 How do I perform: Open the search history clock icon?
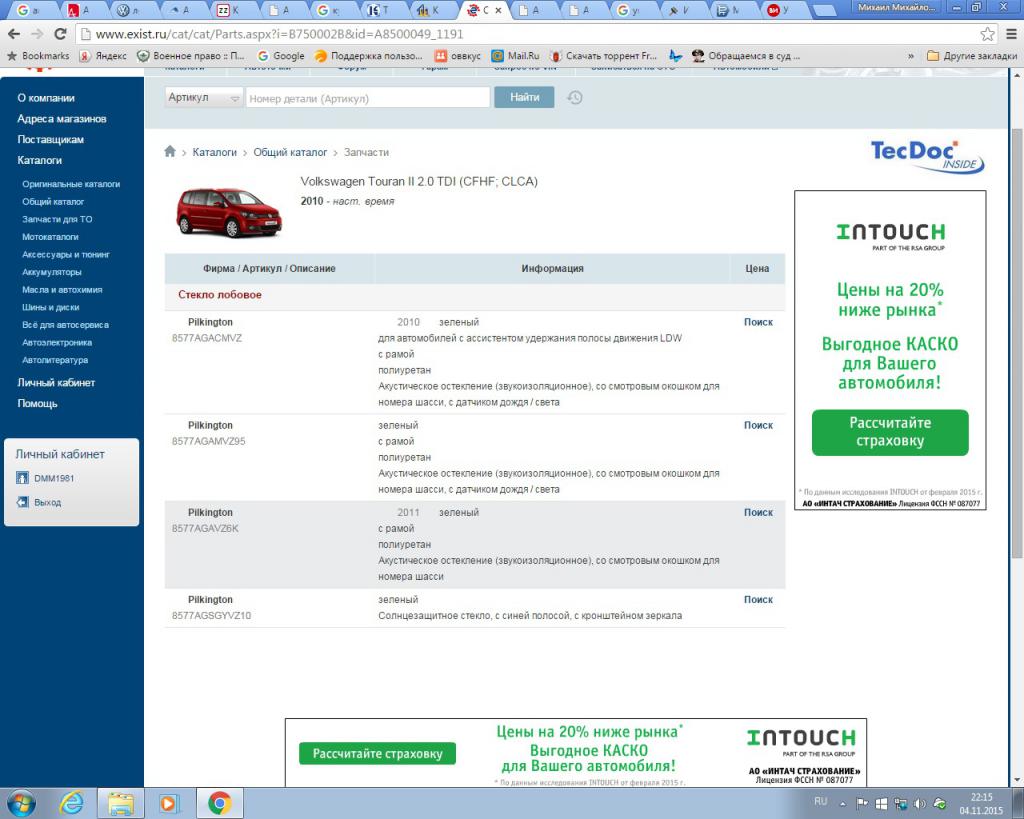tap(575, 98)
